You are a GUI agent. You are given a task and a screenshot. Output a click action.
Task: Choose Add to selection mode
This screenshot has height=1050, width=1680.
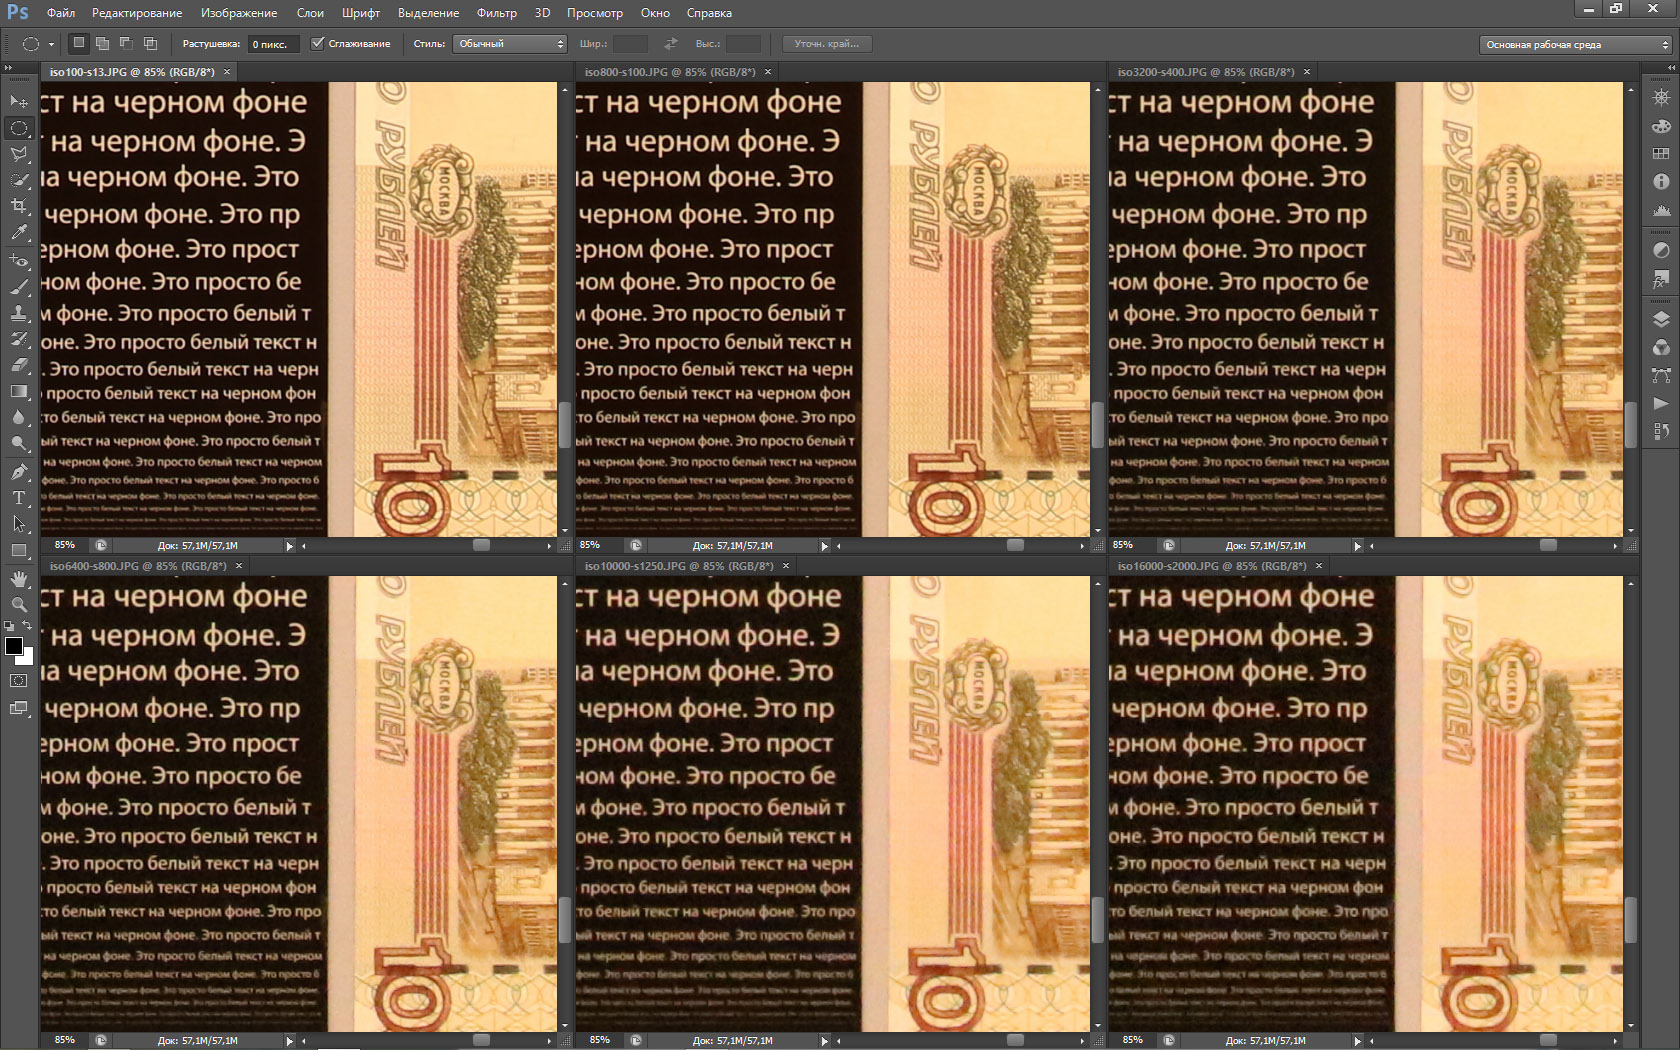[x=102, y=43]
